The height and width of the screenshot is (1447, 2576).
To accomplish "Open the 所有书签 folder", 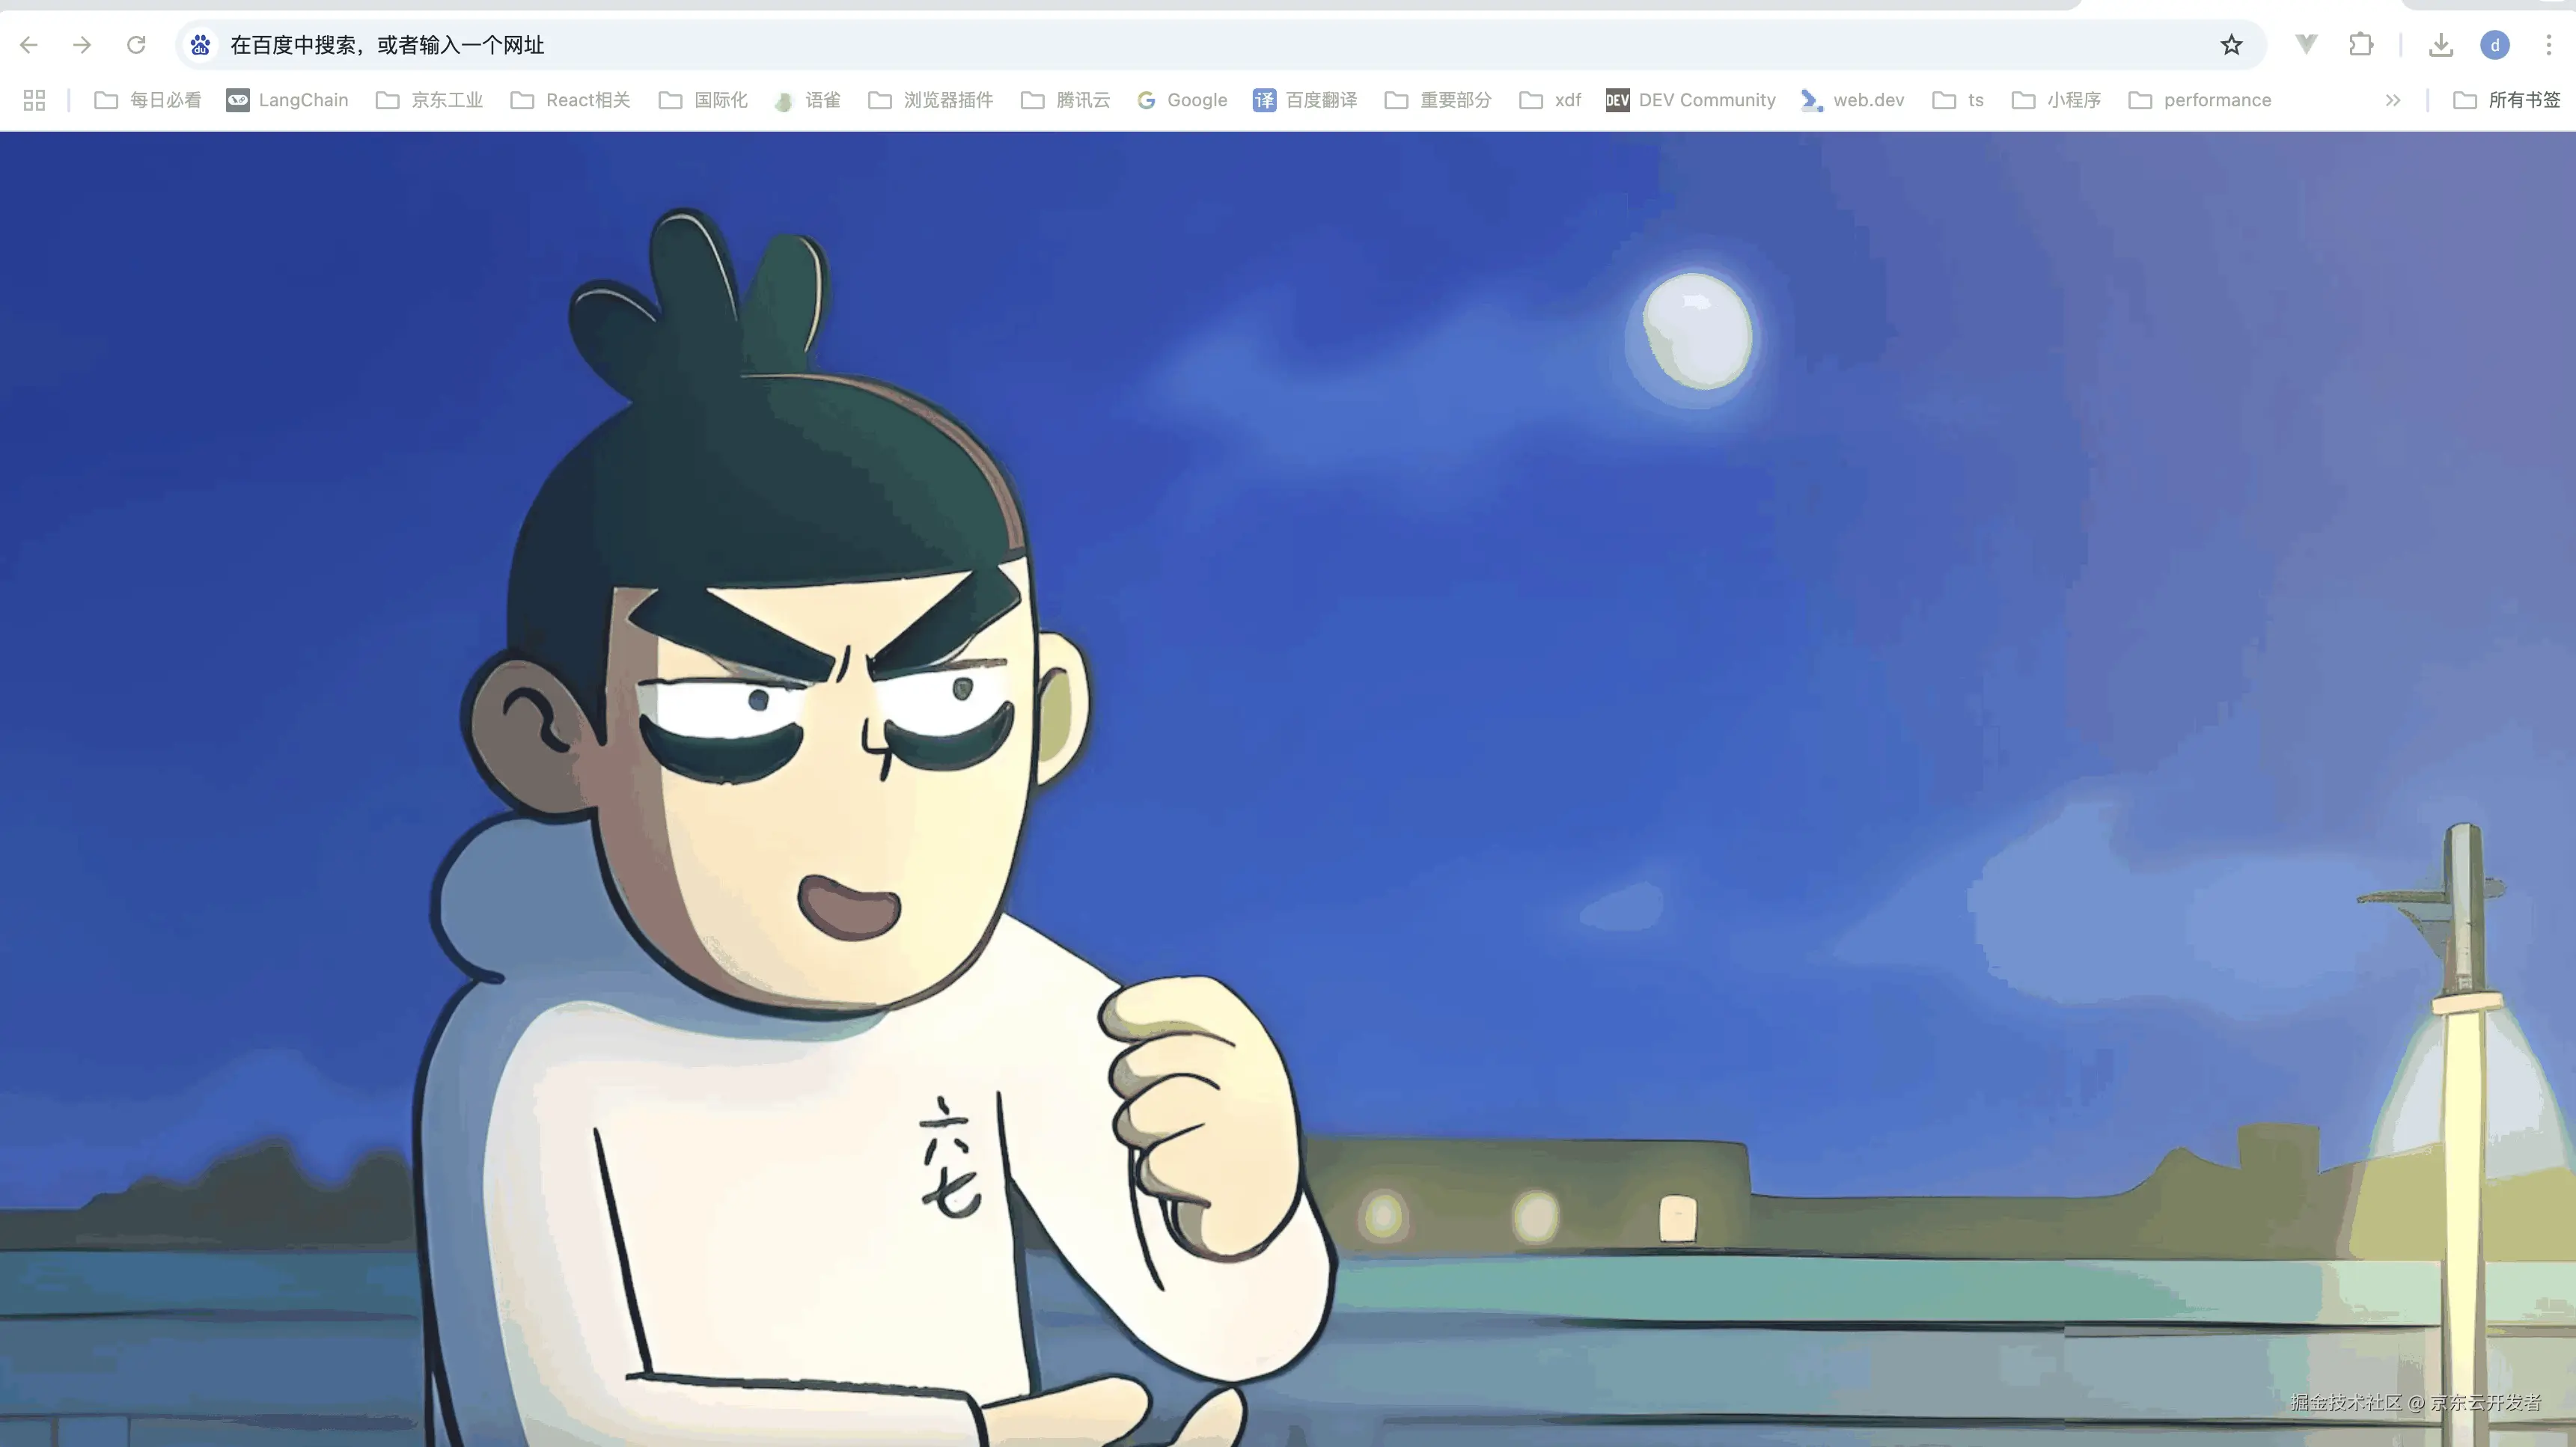I will [2507, 100].
